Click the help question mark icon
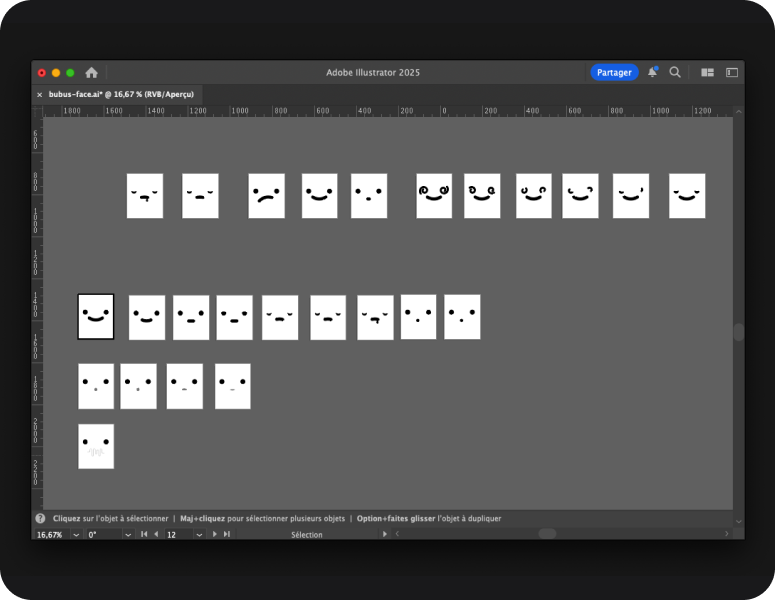Screen dimensions: 775x600 point(41,518)
